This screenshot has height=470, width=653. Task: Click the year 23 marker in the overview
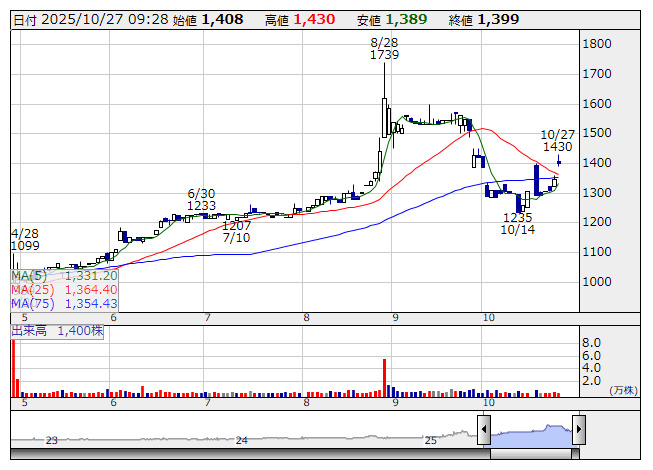coord(51,440)
